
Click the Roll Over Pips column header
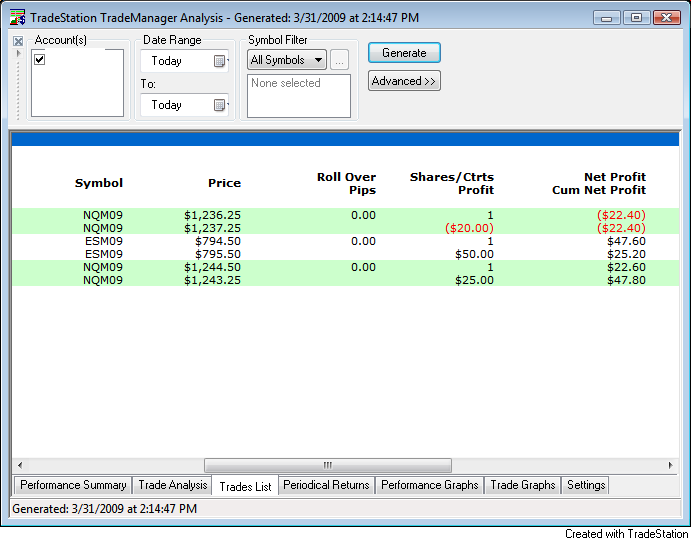click(346, 183)
